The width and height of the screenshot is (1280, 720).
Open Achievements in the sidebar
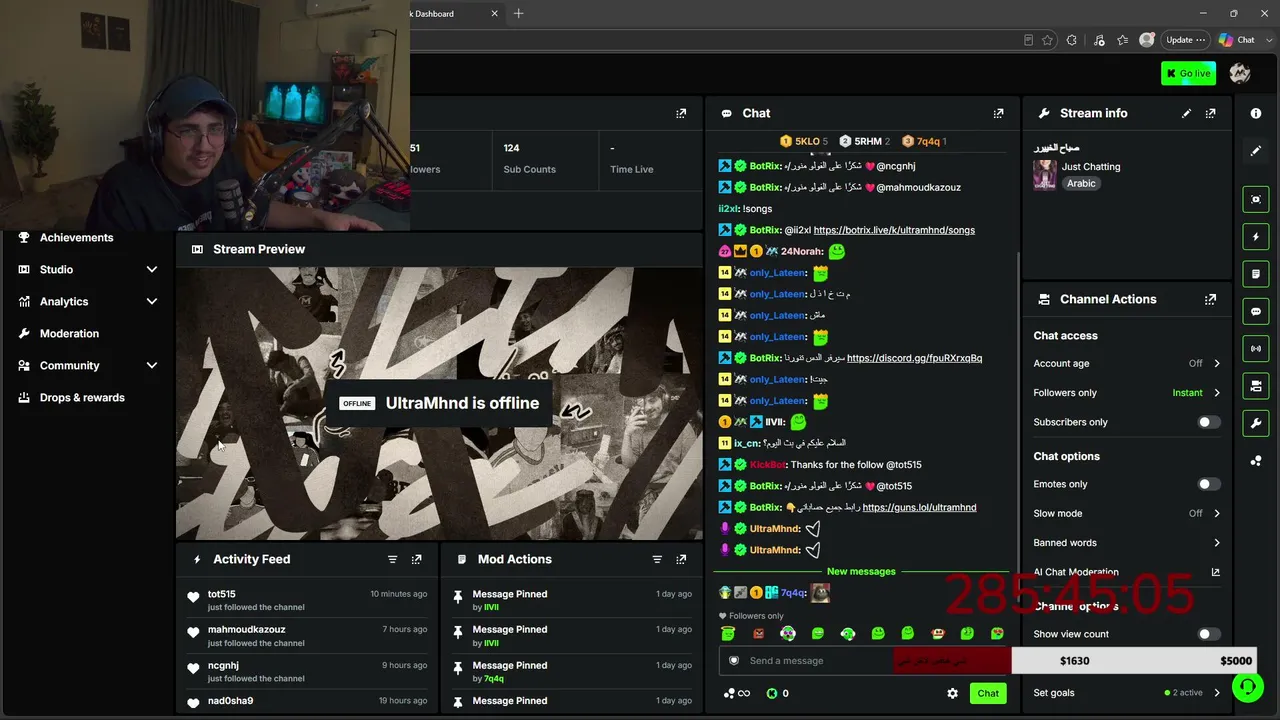[77, 238]
